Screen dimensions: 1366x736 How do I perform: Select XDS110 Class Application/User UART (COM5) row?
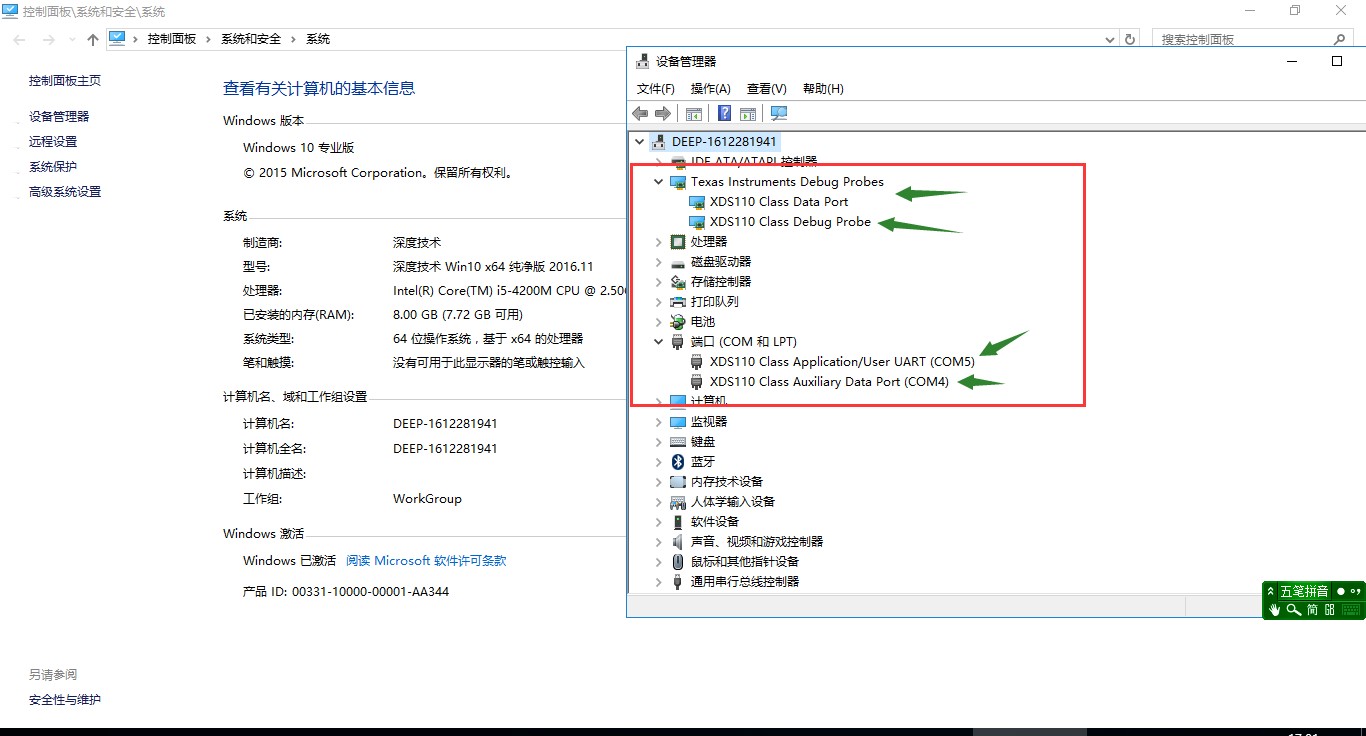click(x=842, y=362)
